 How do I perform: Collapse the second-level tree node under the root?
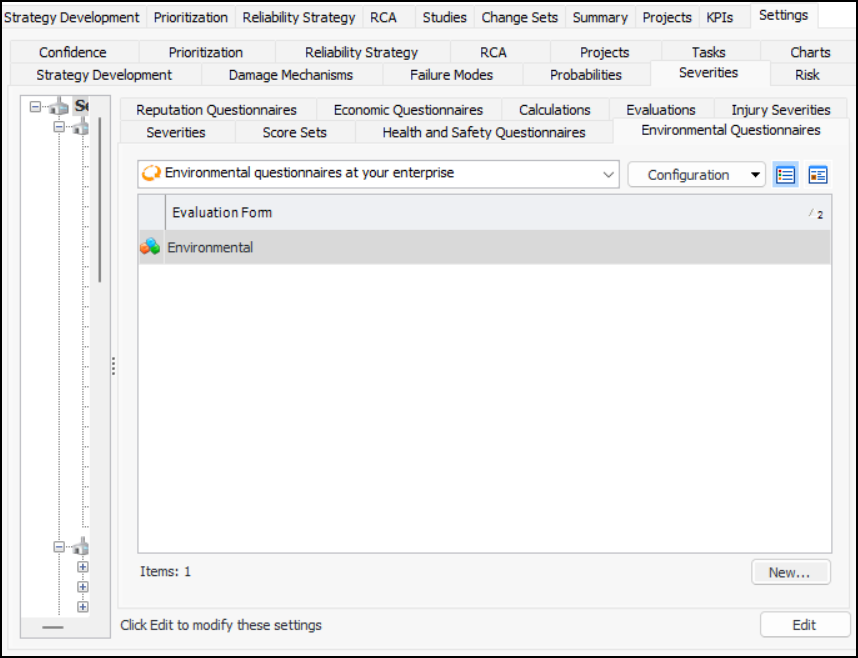59,127
